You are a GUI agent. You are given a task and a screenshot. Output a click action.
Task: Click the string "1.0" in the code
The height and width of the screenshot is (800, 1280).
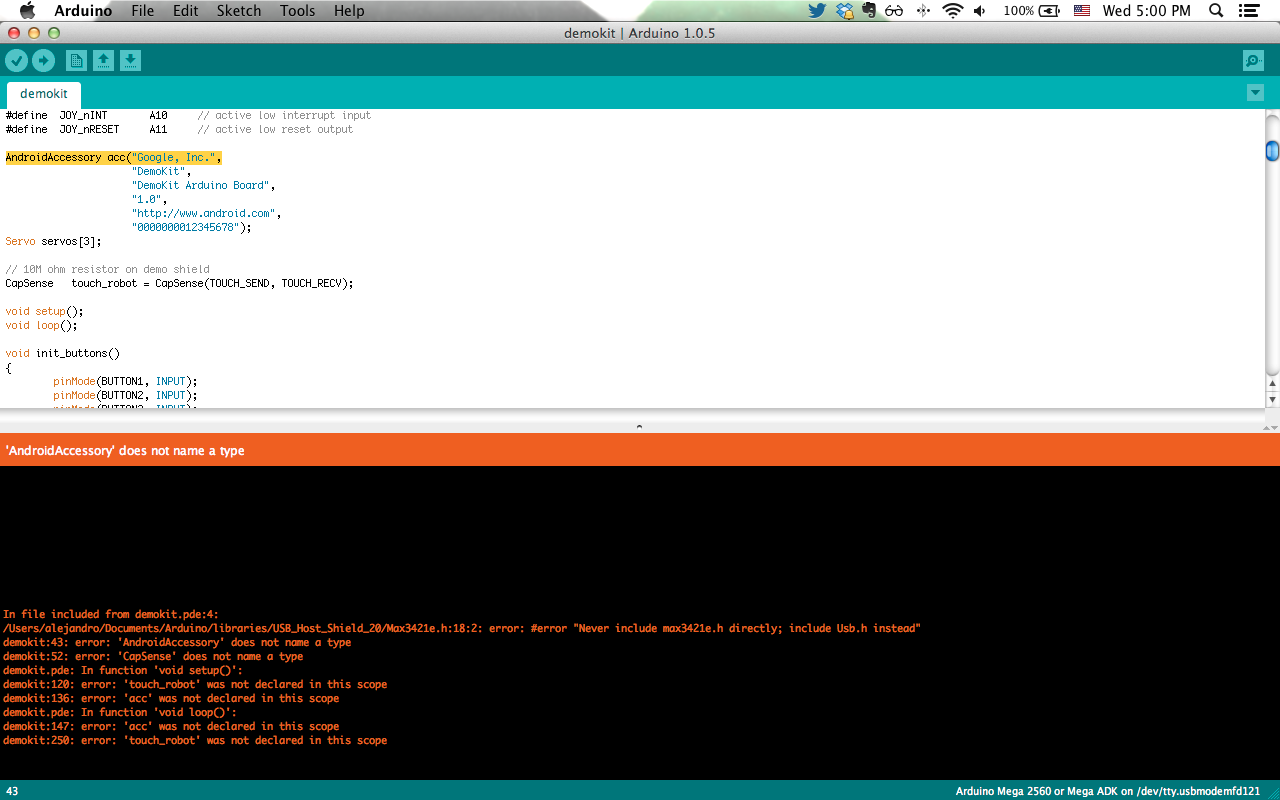tap(146, 200)
